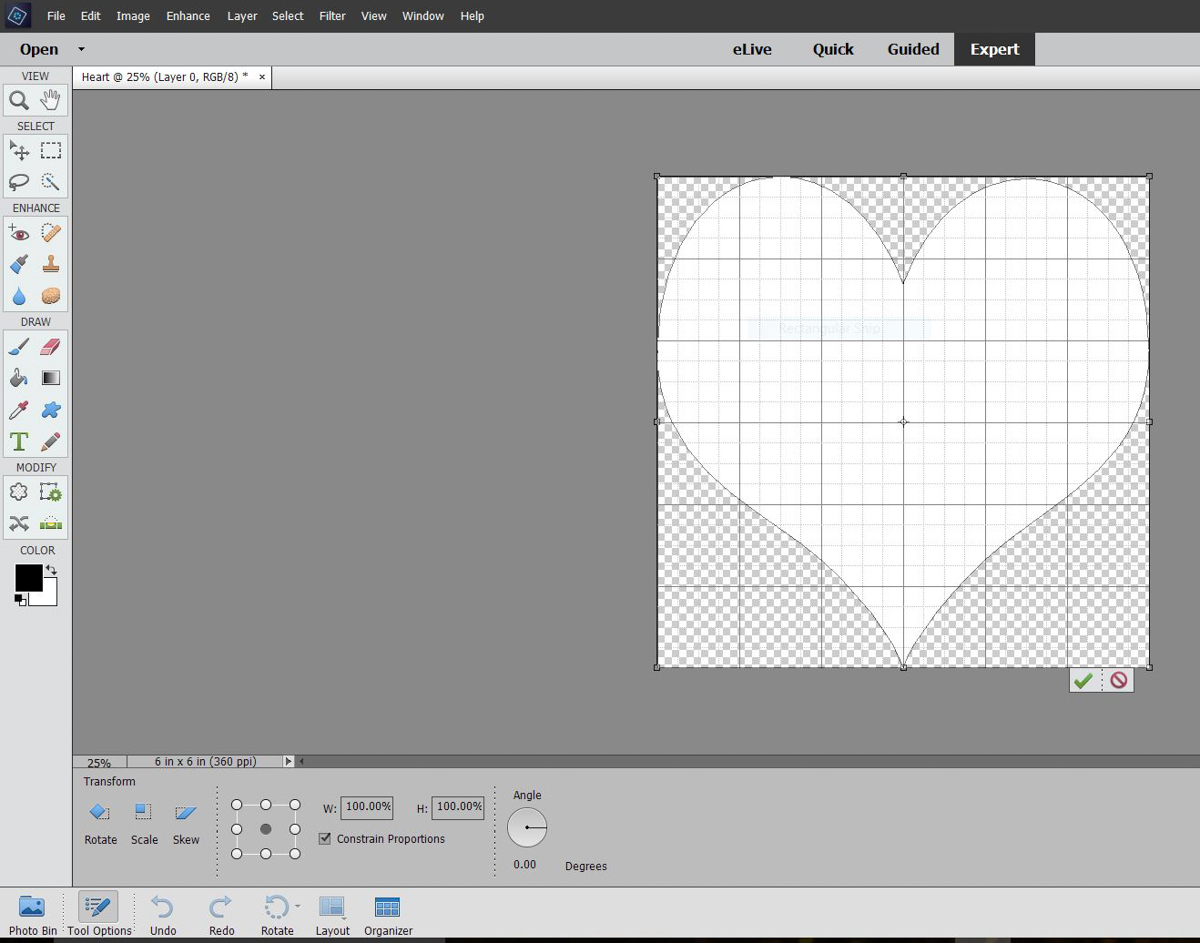Screen dimensions: 1200x943
Task: Select the Type tool
Action: point(19,441)
